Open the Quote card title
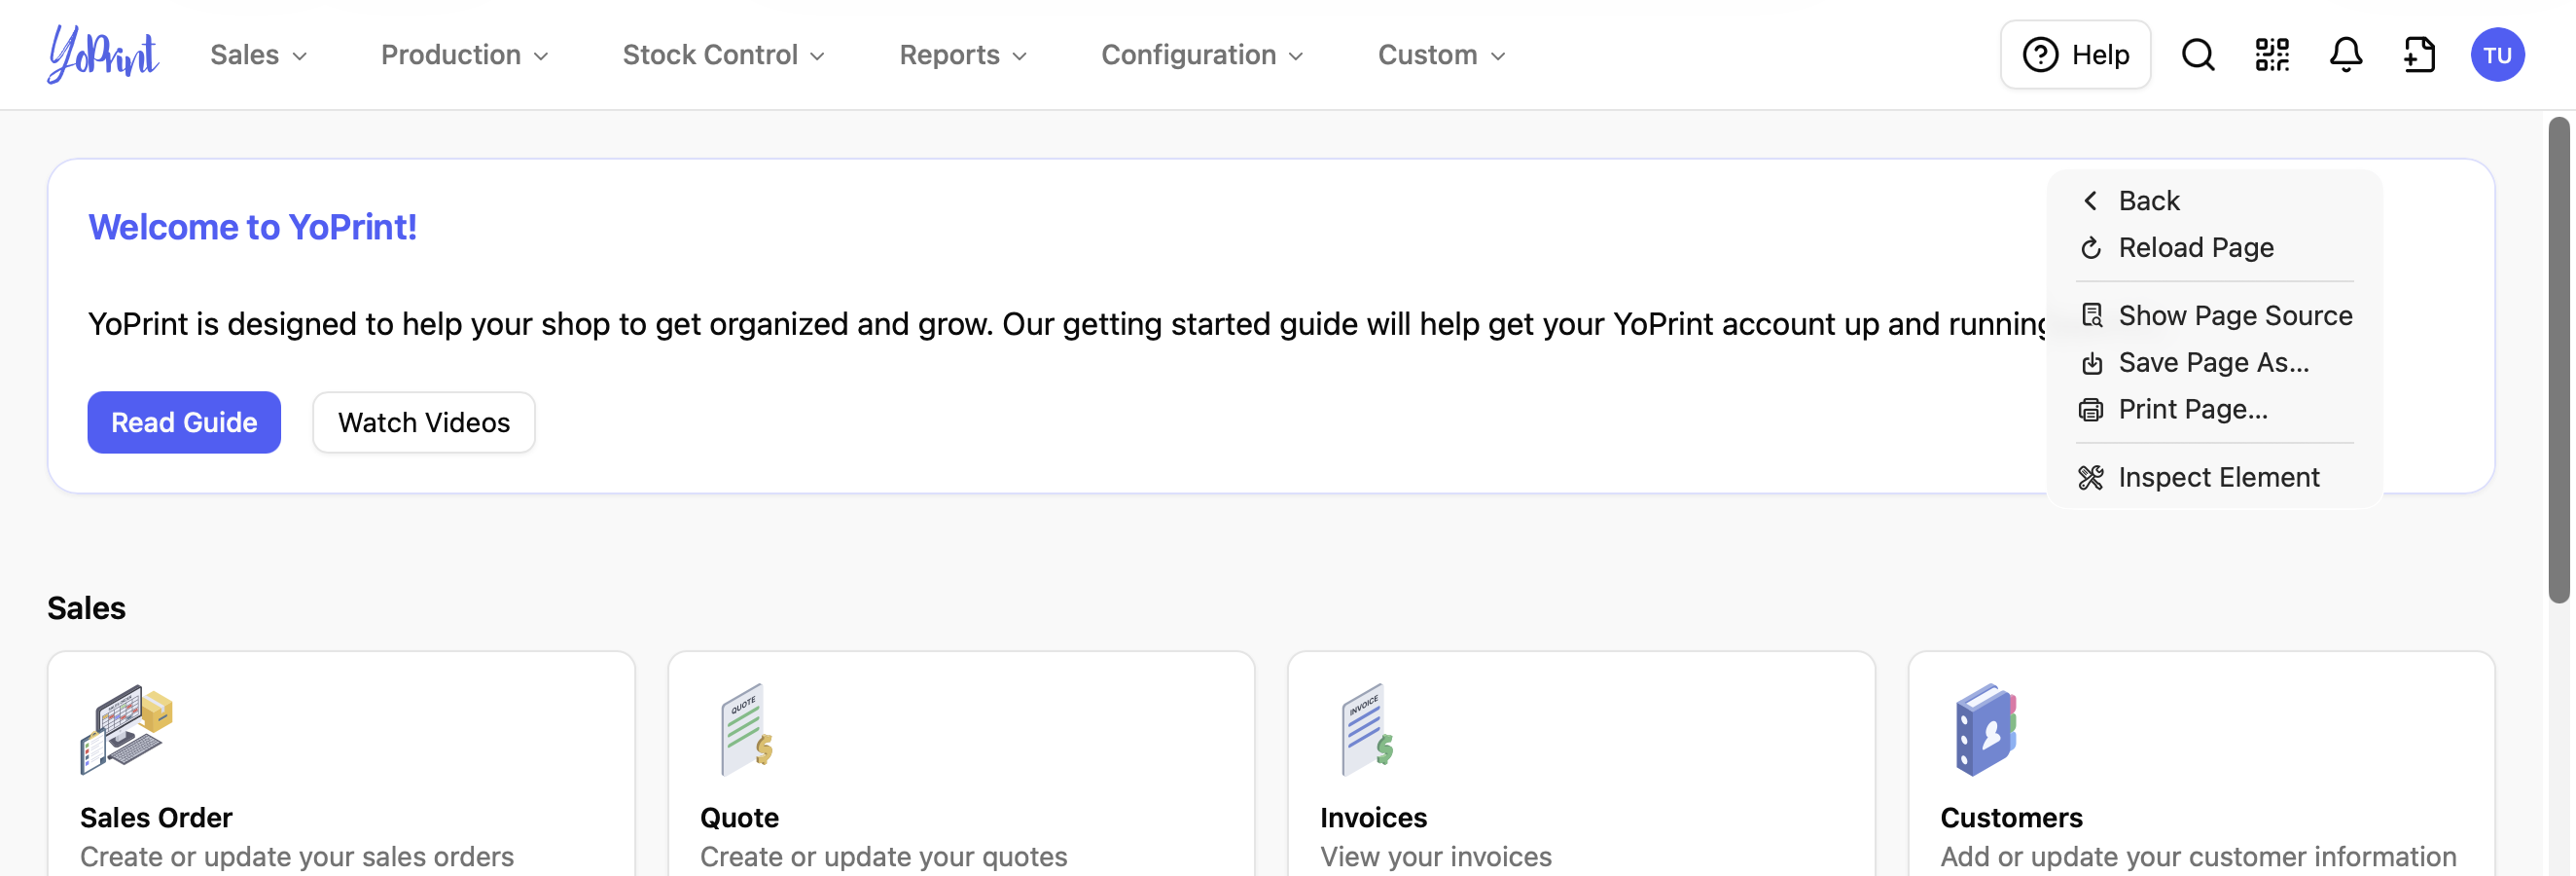The width and height of the screenshot is (2576, 876). [x=739, y=818]
